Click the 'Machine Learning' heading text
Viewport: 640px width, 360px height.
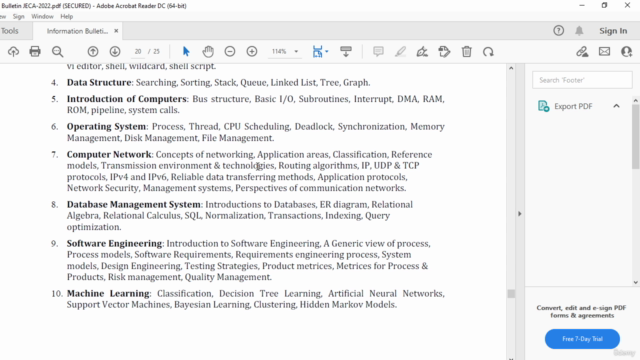tap(108, 293)
